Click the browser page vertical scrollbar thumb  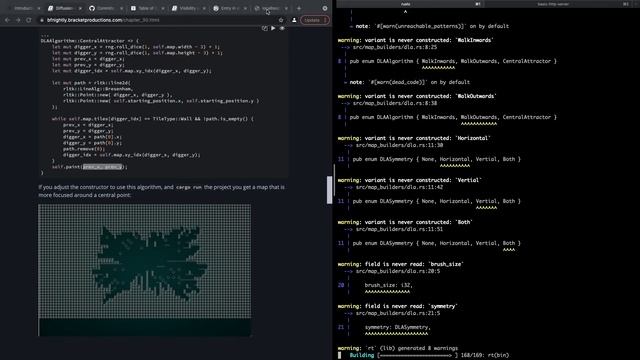329,190
